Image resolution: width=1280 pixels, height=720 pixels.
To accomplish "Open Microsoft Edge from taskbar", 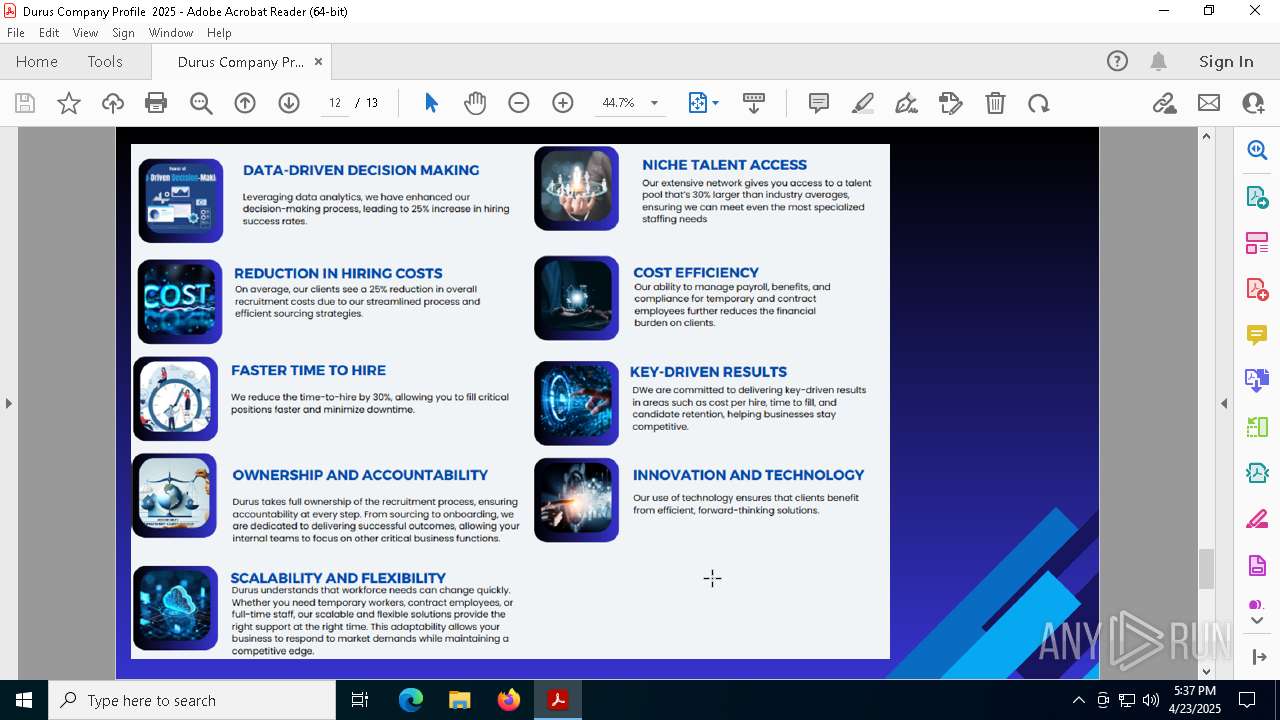I will (411, 700).
